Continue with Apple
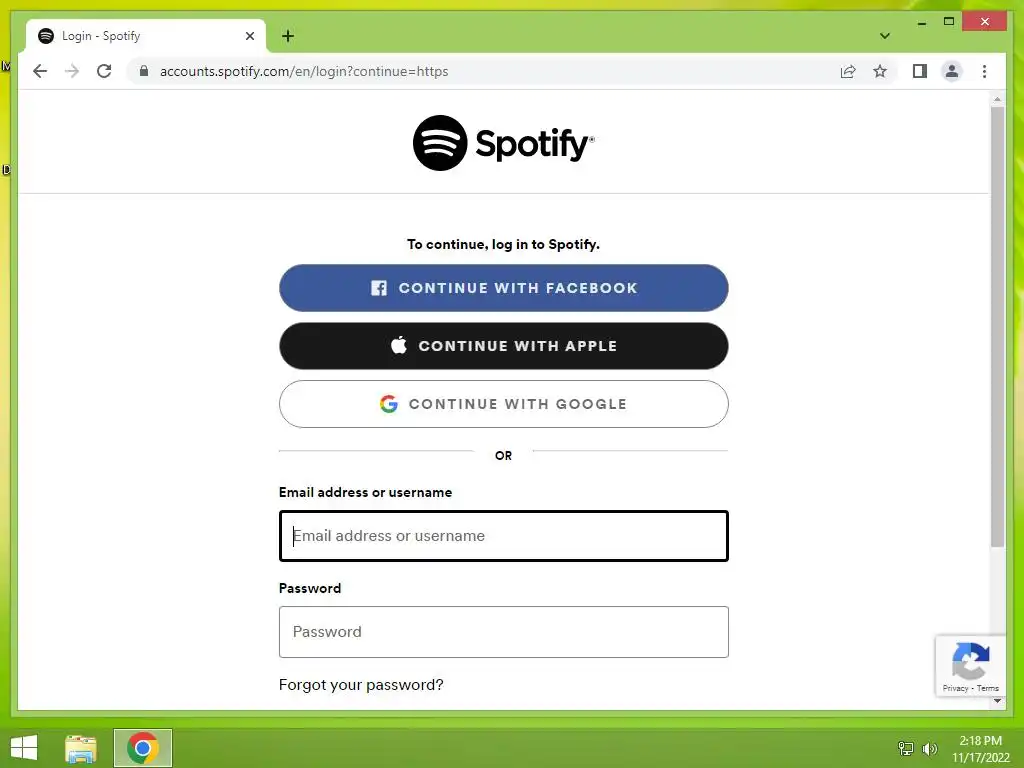Screen dimensions: 1024x768 pyautogui.click(x=504, y=346)
